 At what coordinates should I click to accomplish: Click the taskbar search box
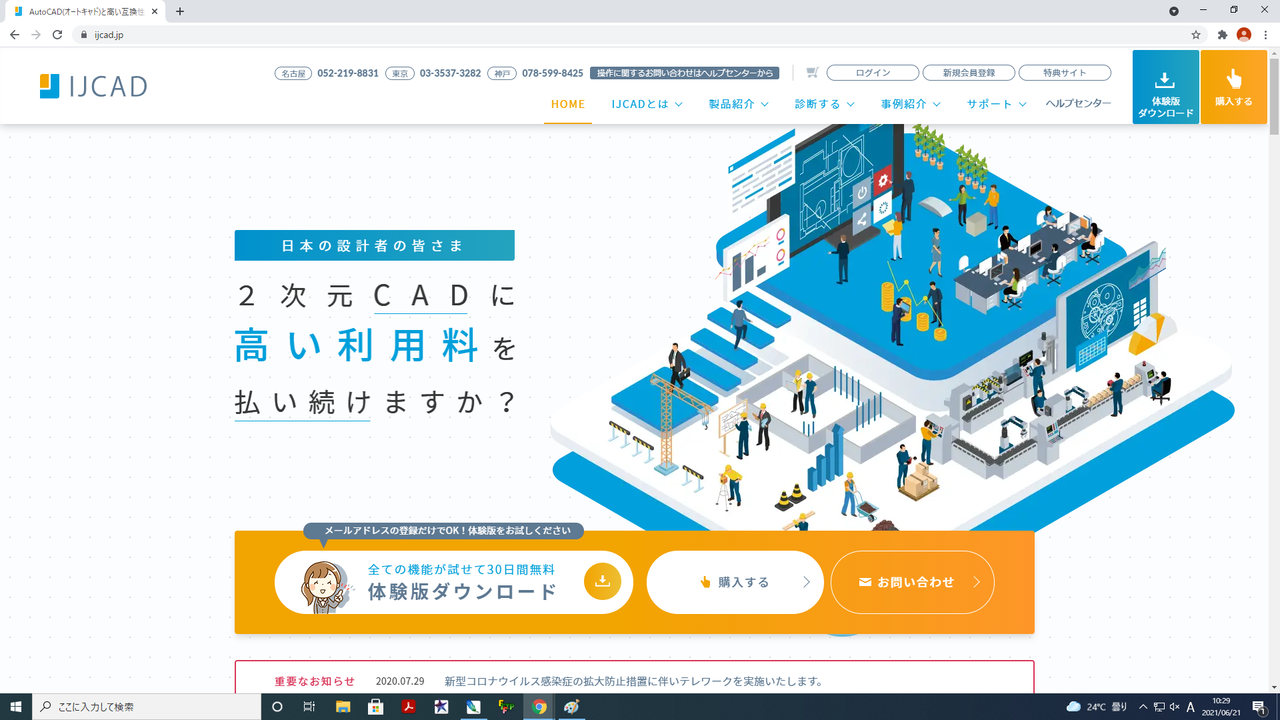(x=146, y=706)
